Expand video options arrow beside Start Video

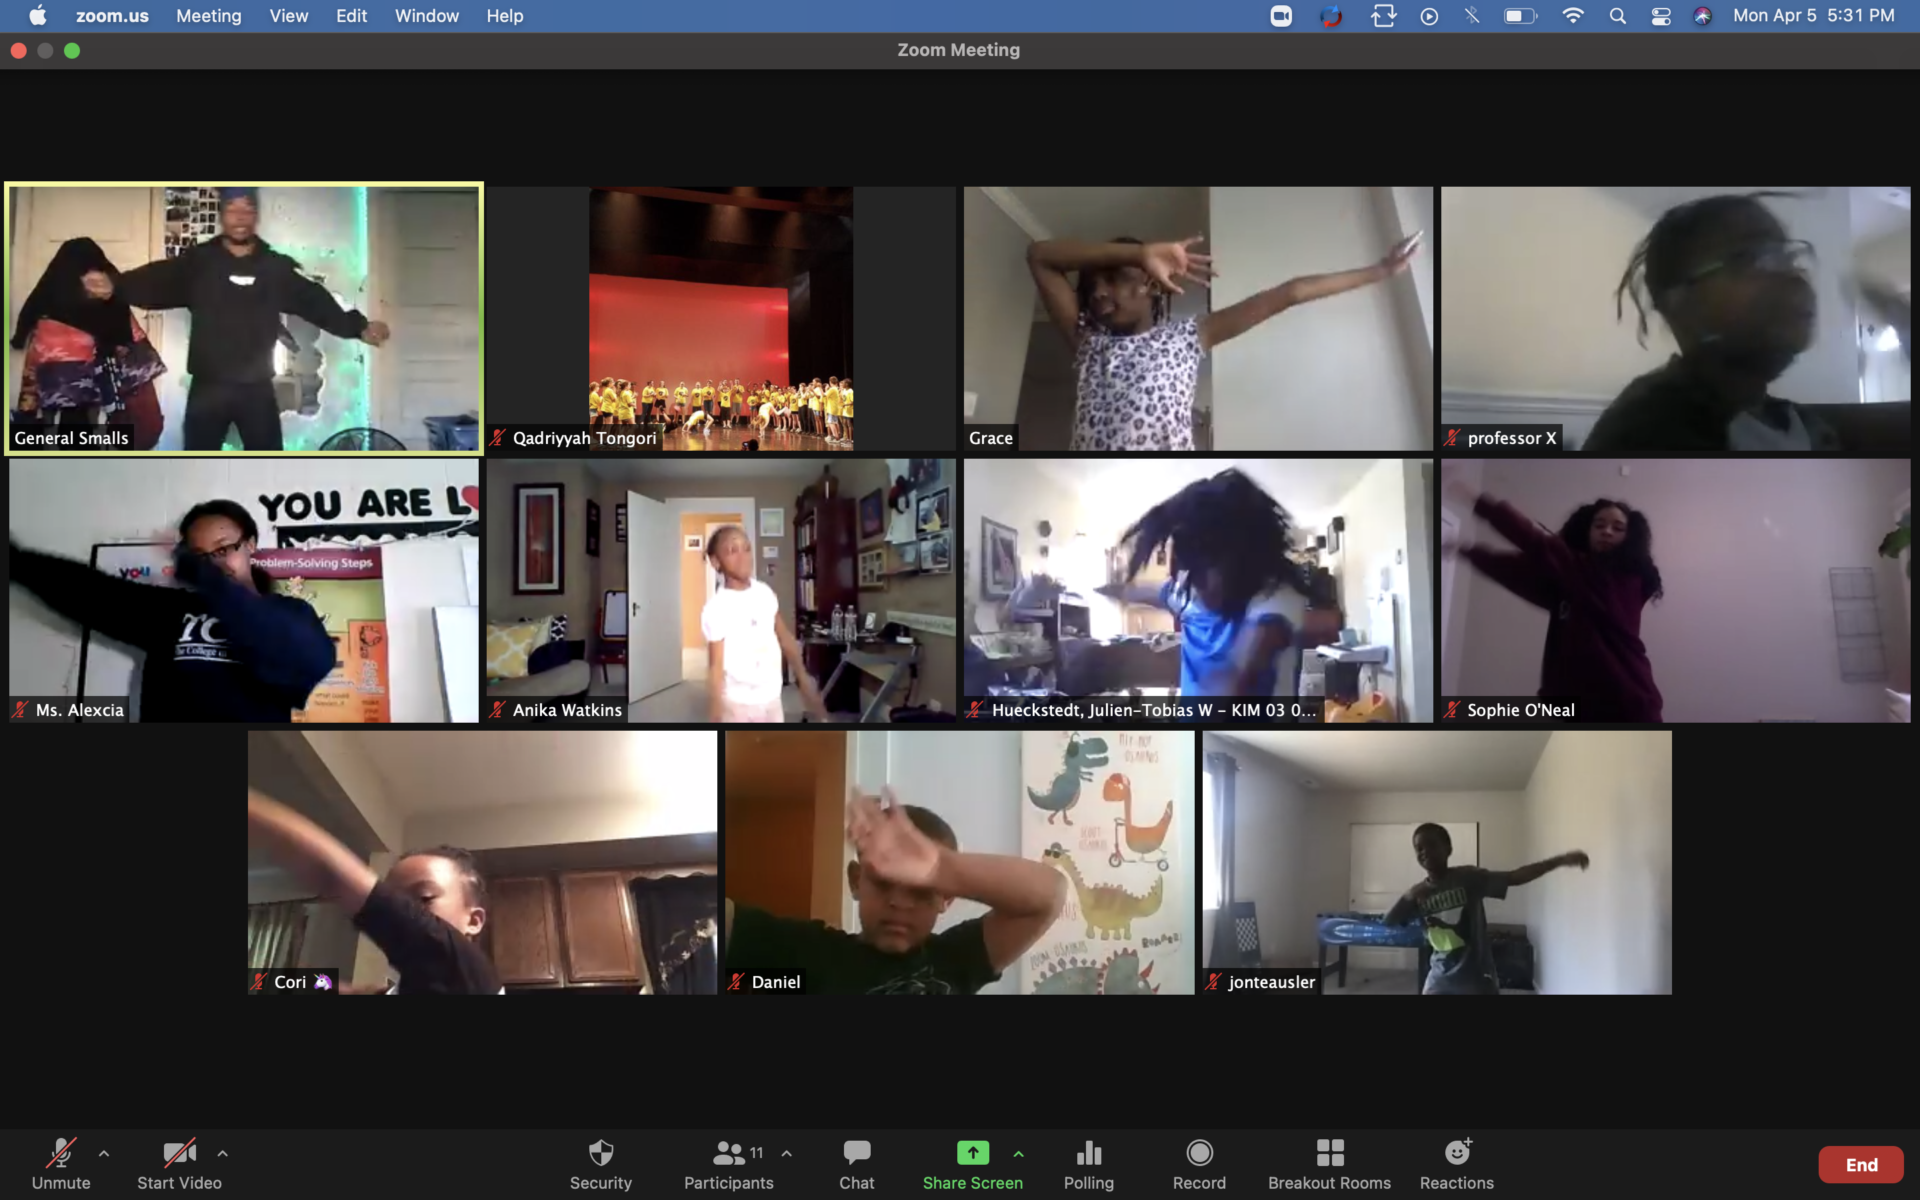point(222,1154)
